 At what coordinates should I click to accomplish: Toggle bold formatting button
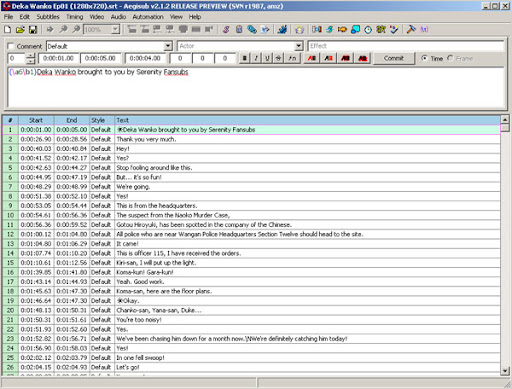click(x=245, y=58)
